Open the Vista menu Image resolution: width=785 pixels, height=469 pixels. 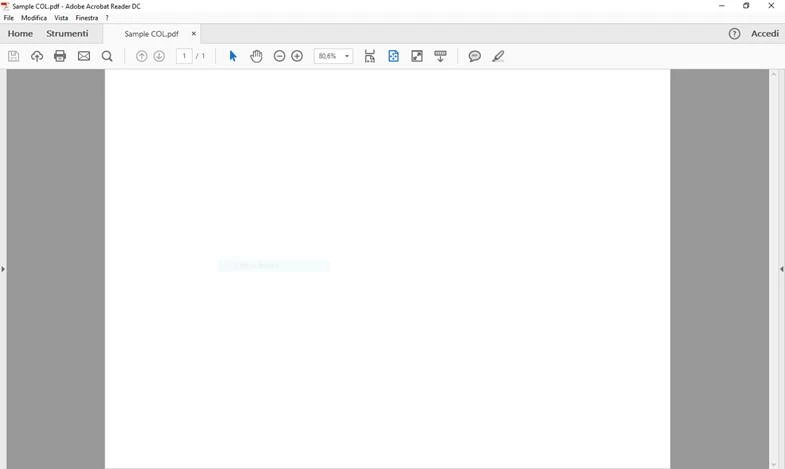point(61,18)
